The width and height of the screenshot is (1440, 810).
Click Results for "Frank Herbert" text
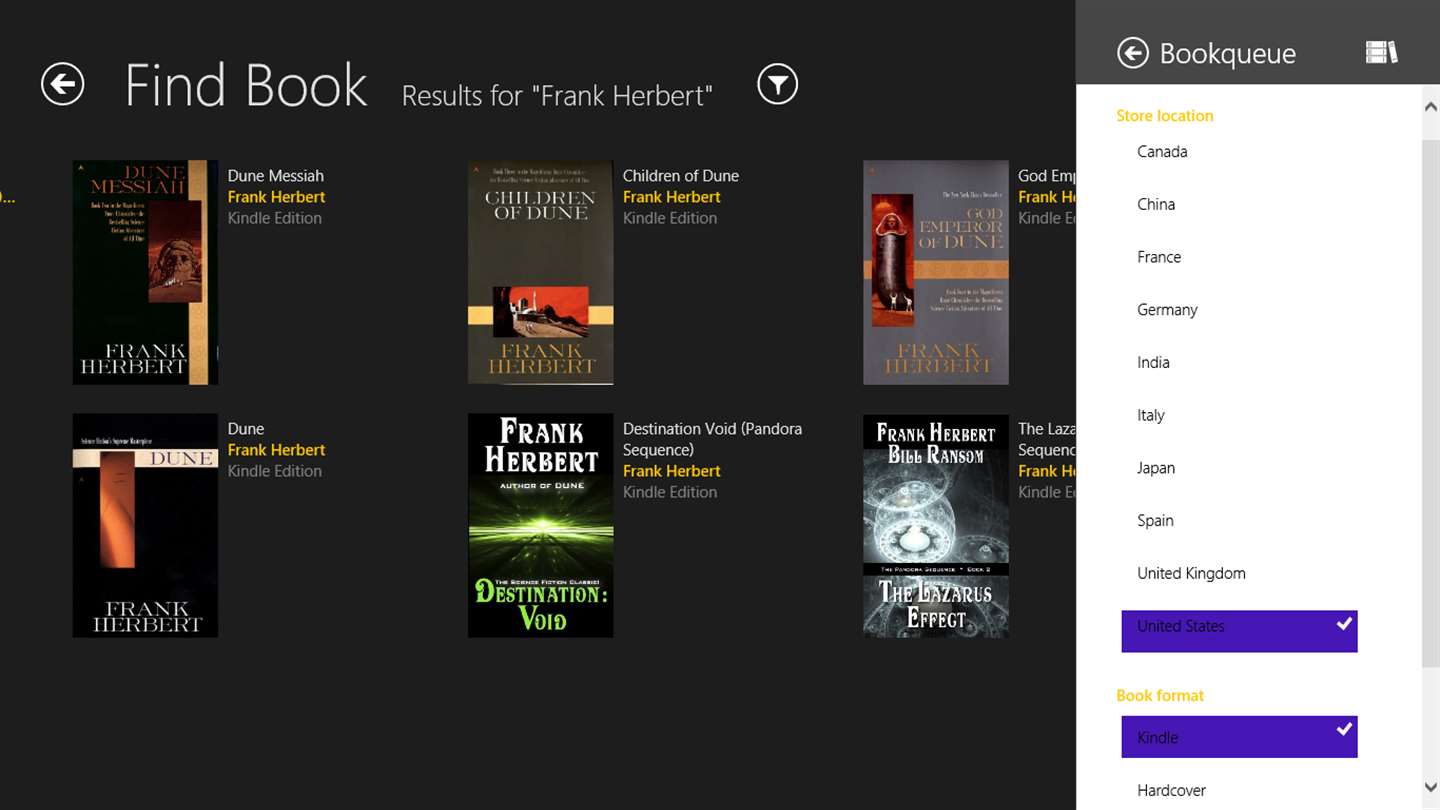pyautogui.click(x=557, y=95)
